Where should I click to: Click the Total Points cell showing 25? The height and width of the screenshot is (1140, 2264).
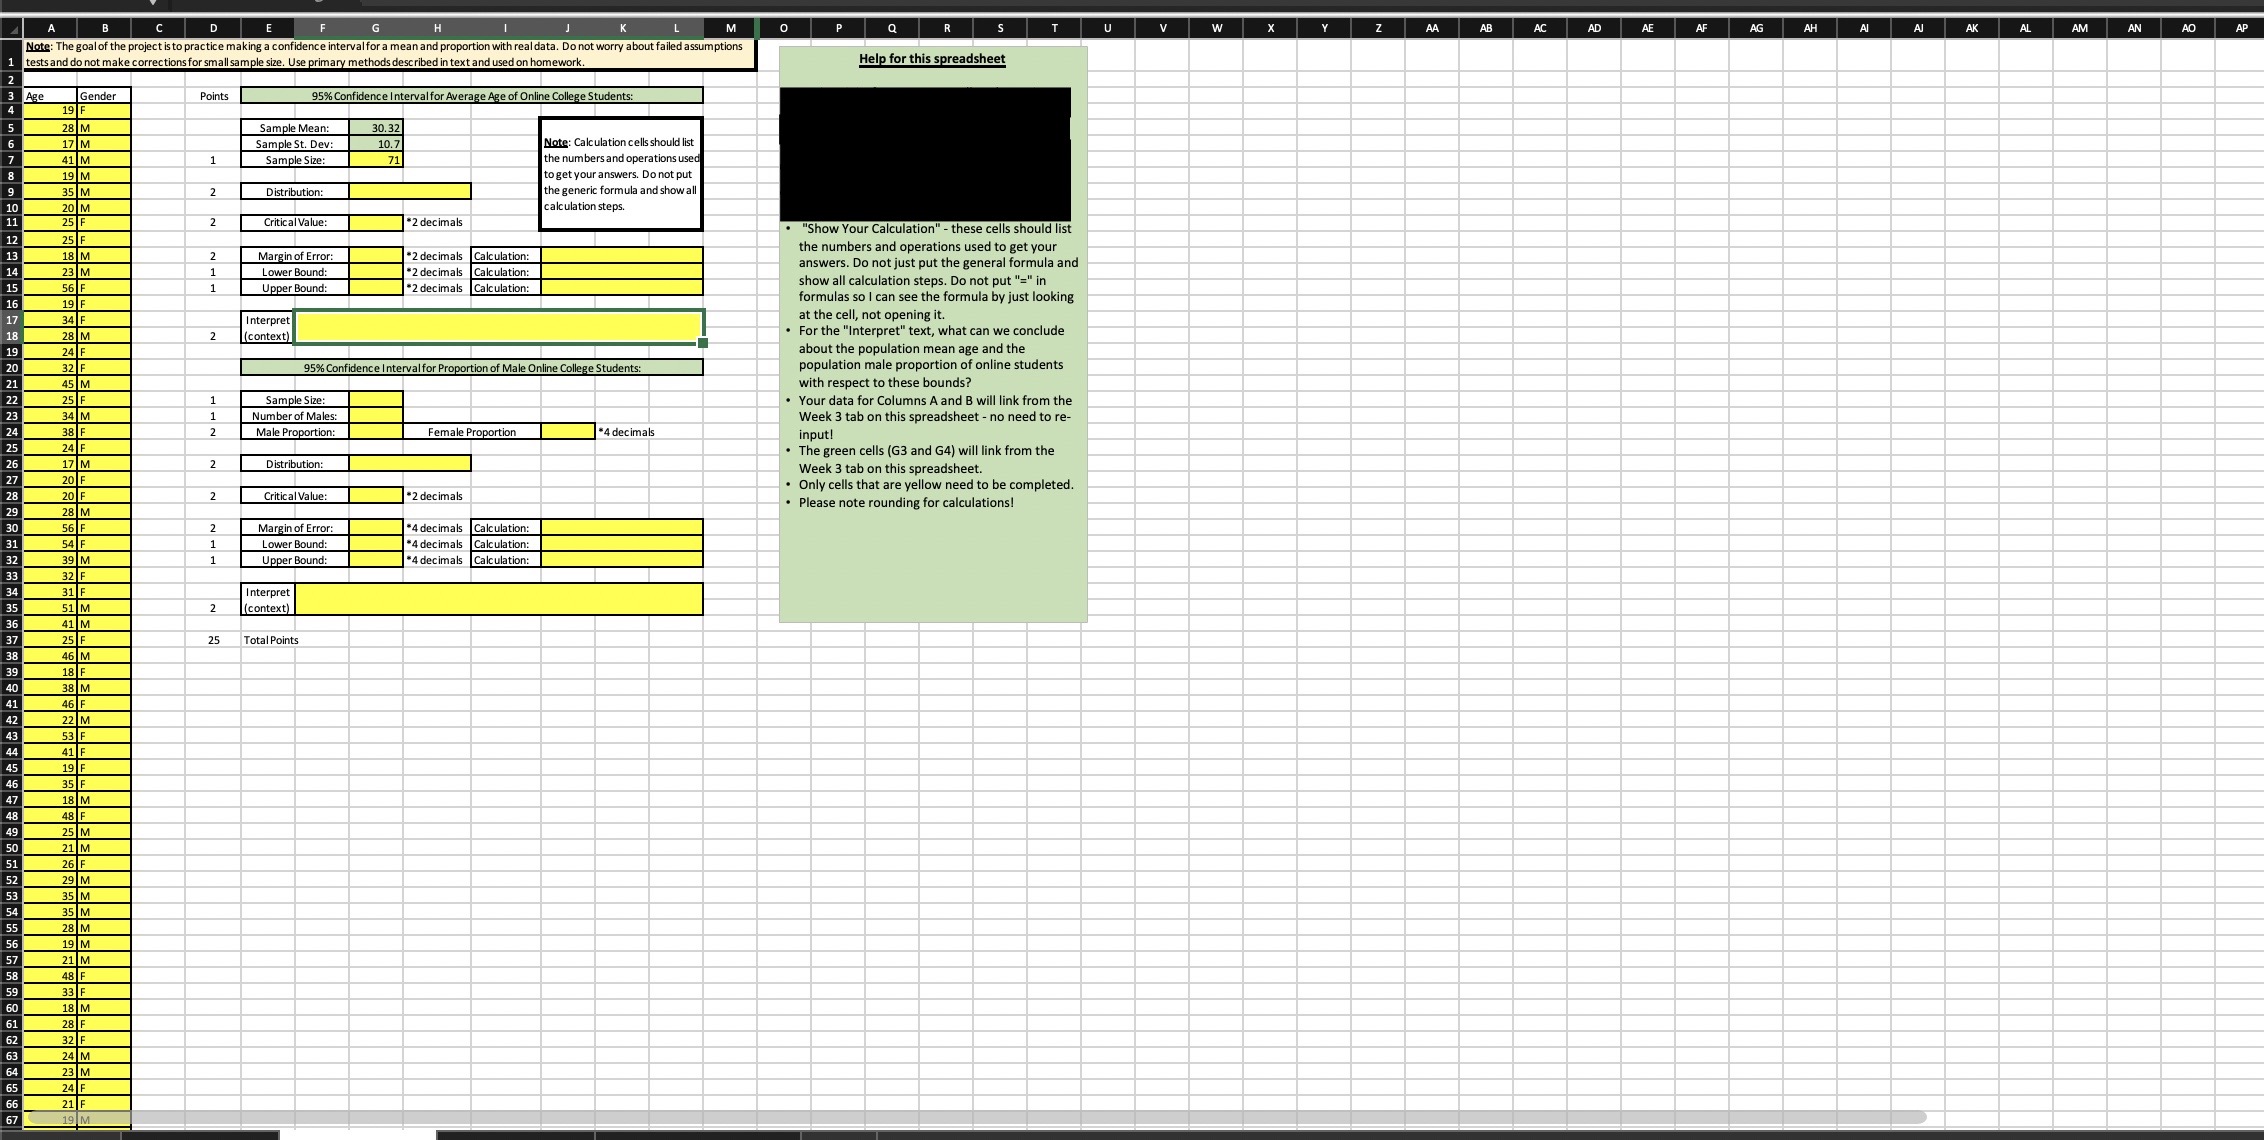pyautogui.click(x=213, y=639)
